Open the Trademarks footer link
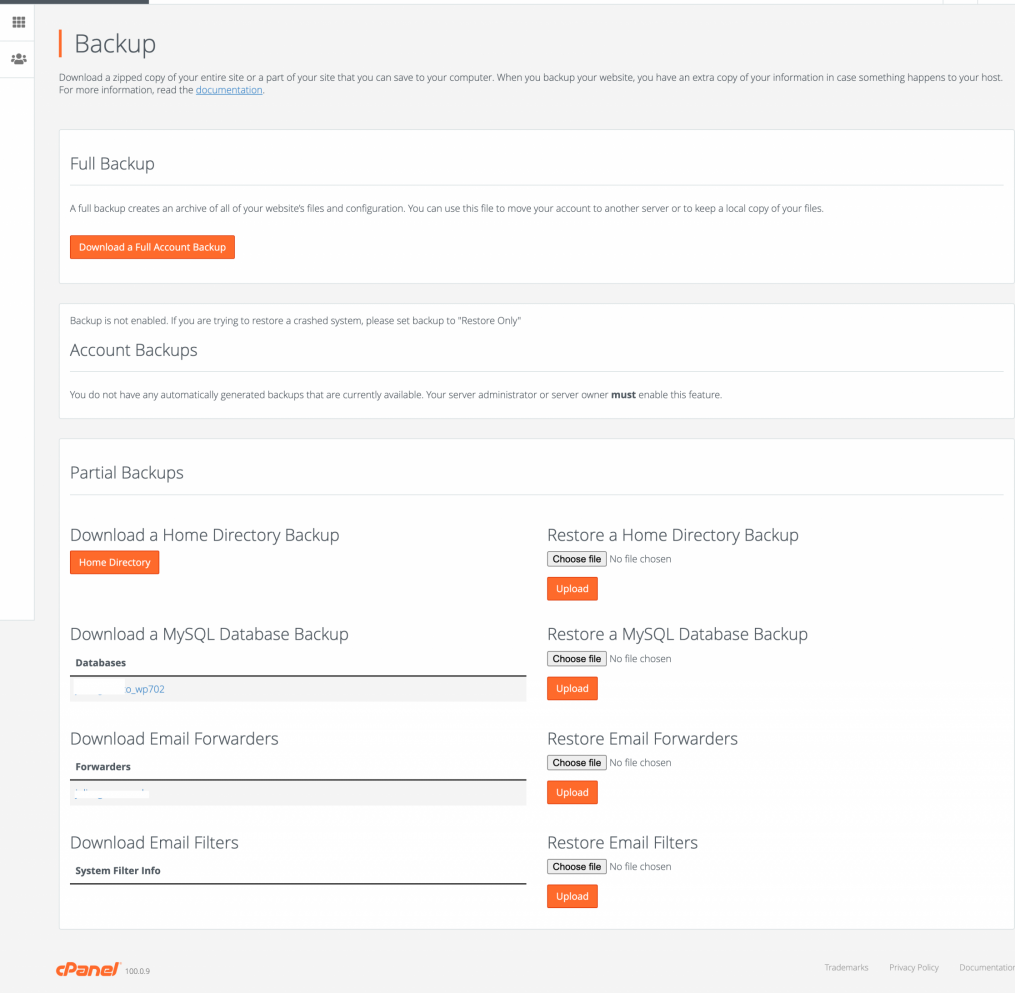The width and height of the screenshot is (1015, 993). [846, 967]
